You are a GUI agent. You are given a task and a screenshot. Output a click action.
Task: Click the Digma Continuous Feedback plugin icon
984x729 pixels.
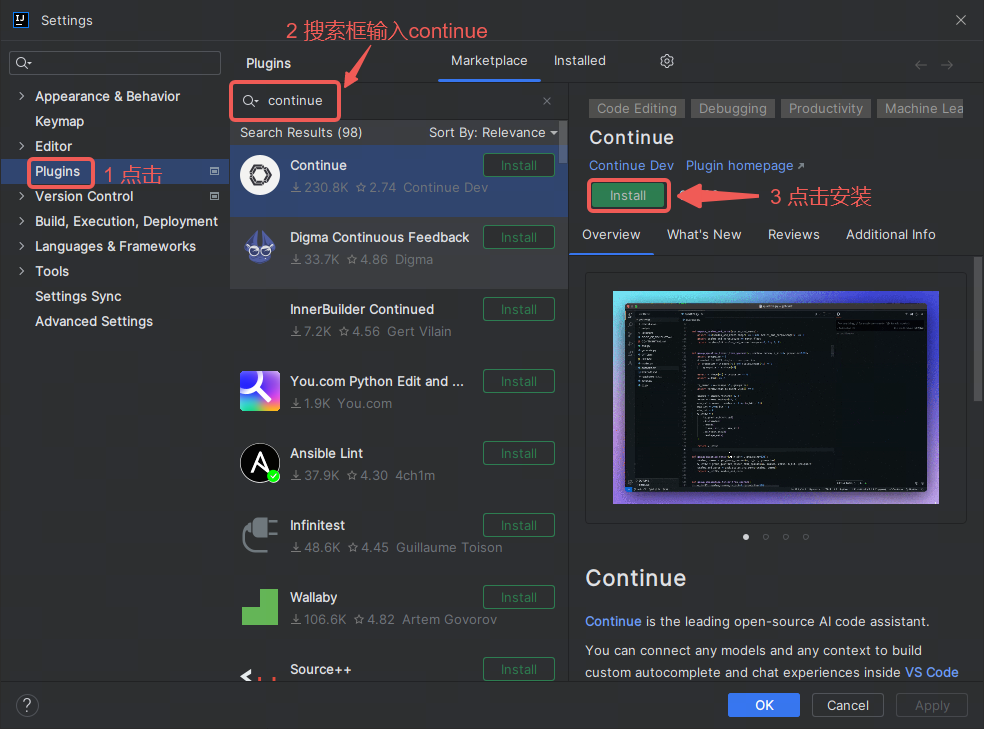(x=260, y=247)
